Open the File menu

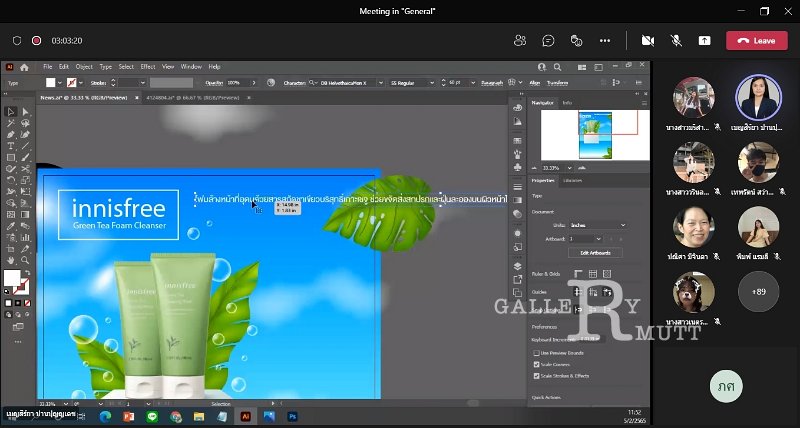click(47, 67)
